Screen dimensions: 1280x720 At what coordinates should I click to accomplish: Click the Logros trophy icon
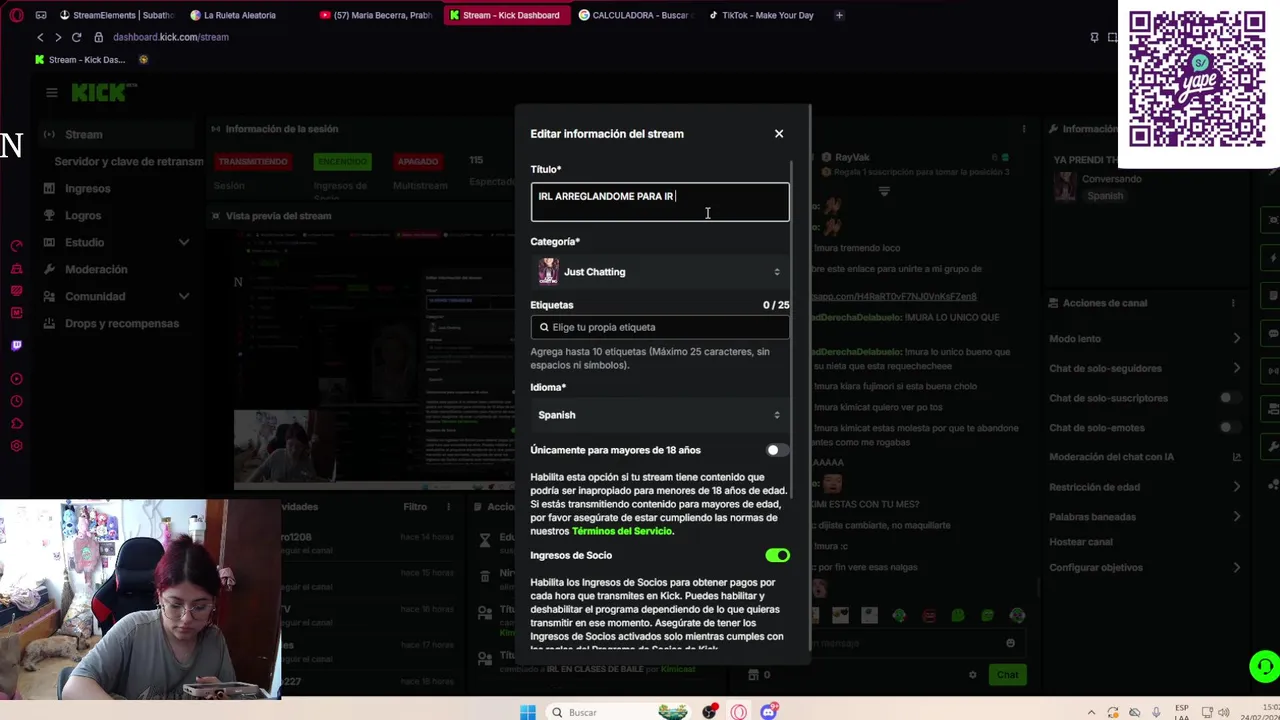click(49, 215)
